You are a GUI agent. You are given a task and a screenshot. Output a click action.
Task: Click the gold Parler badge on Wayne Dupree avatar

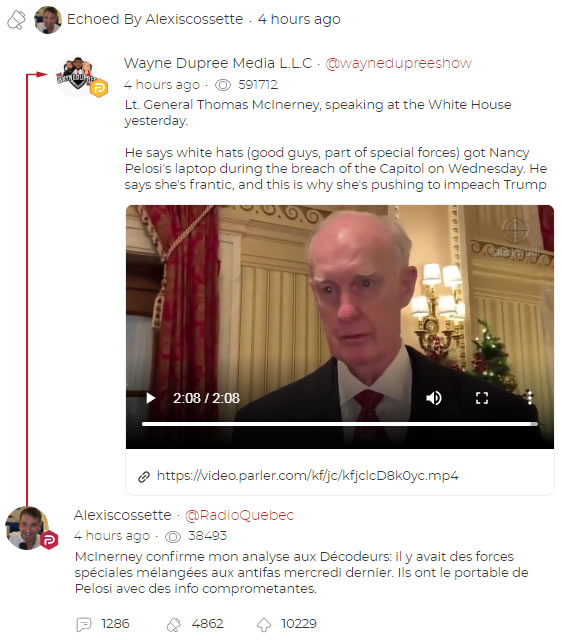tap(98, 88)
